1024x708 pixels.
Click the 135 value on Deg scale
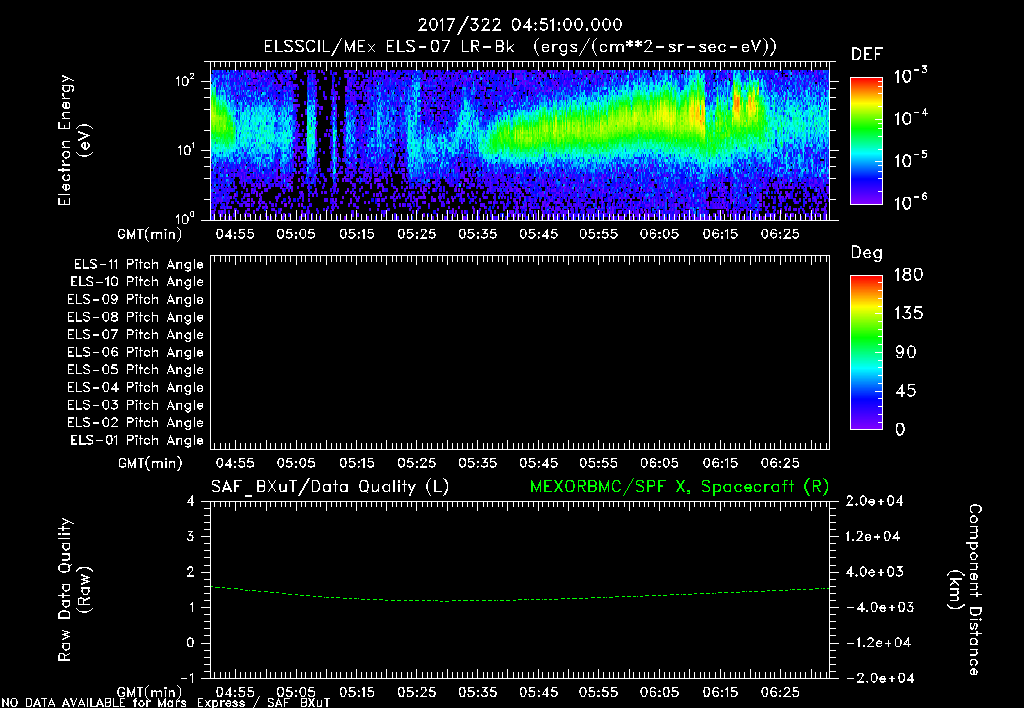point(908,313)
